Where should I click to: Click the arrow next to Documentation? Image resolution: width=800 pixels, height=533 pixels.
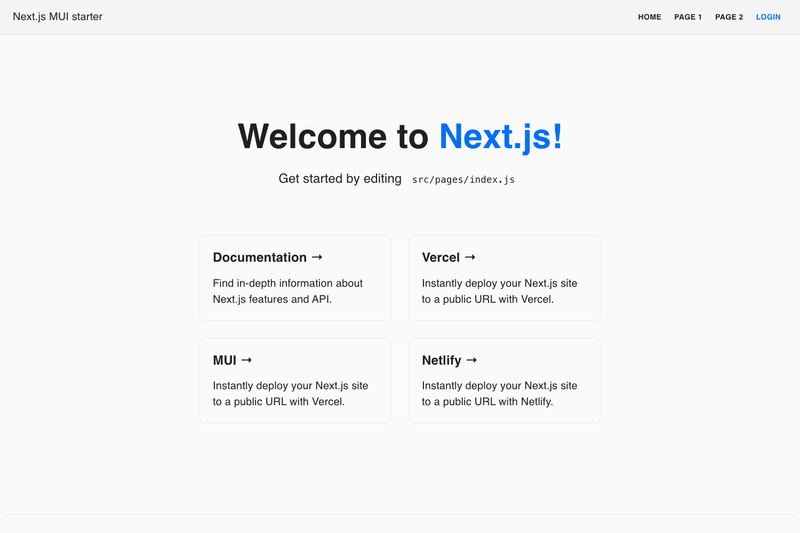317,257
